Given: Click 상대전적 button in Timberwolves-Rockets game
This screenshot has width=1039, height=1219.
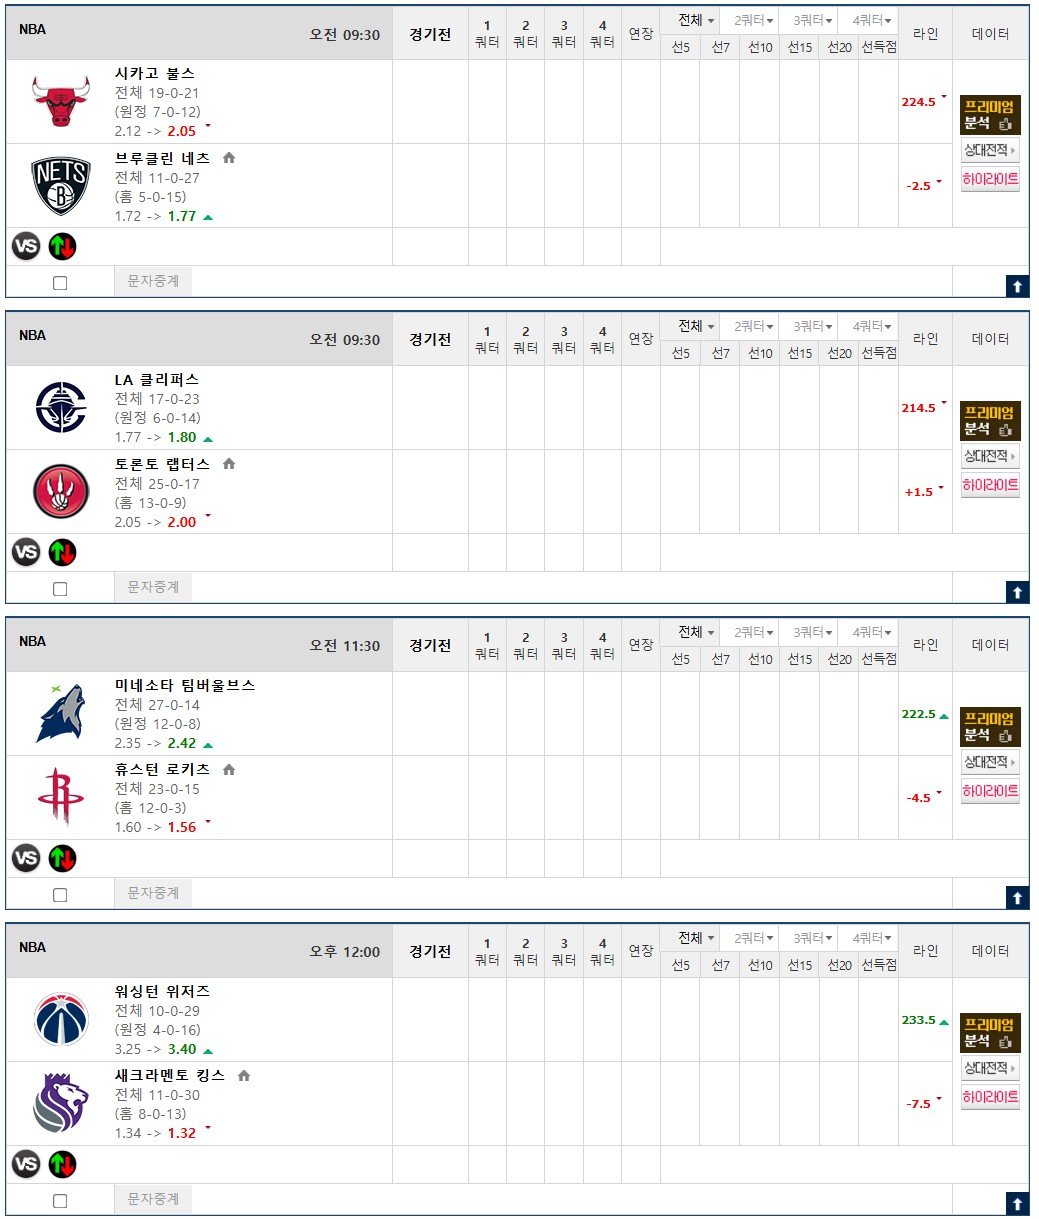Looking at the screenshot, I should point(990,763).
